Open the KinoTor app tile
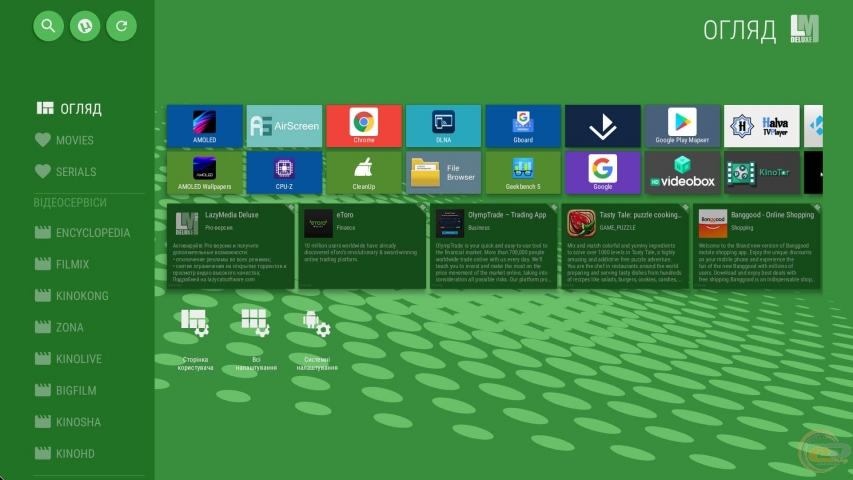 [762, 173]
